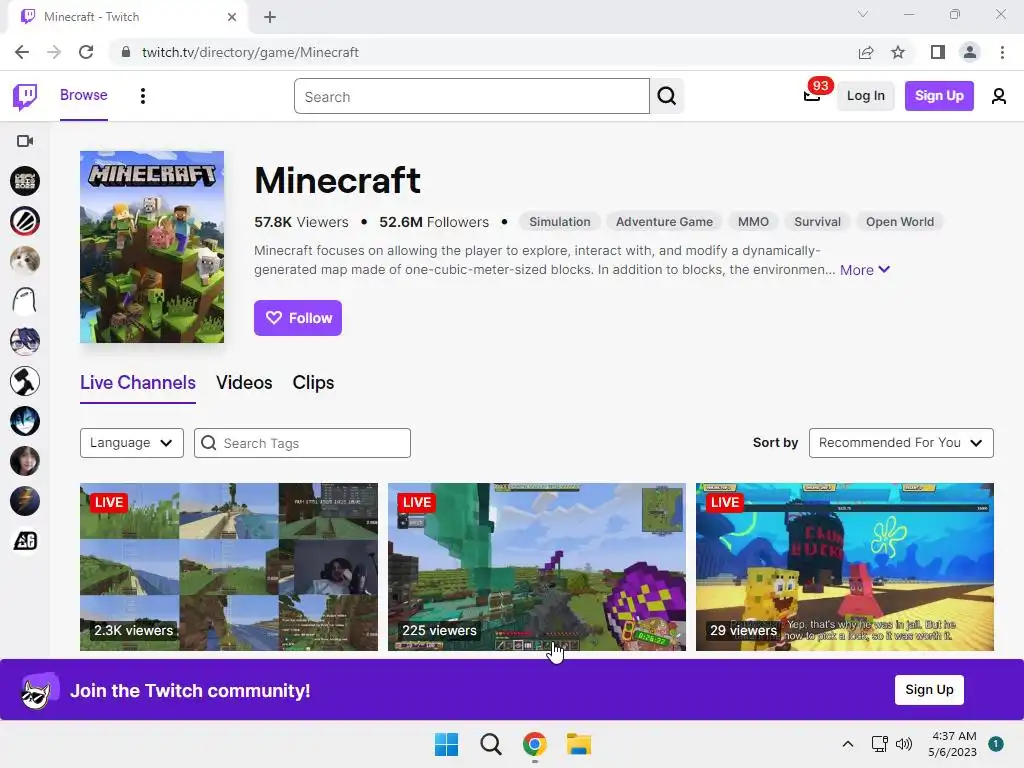Select the Adventure Game tag
Viewport: 1024px width, 768px height.
pyautogui.click(x=664, y=222)
